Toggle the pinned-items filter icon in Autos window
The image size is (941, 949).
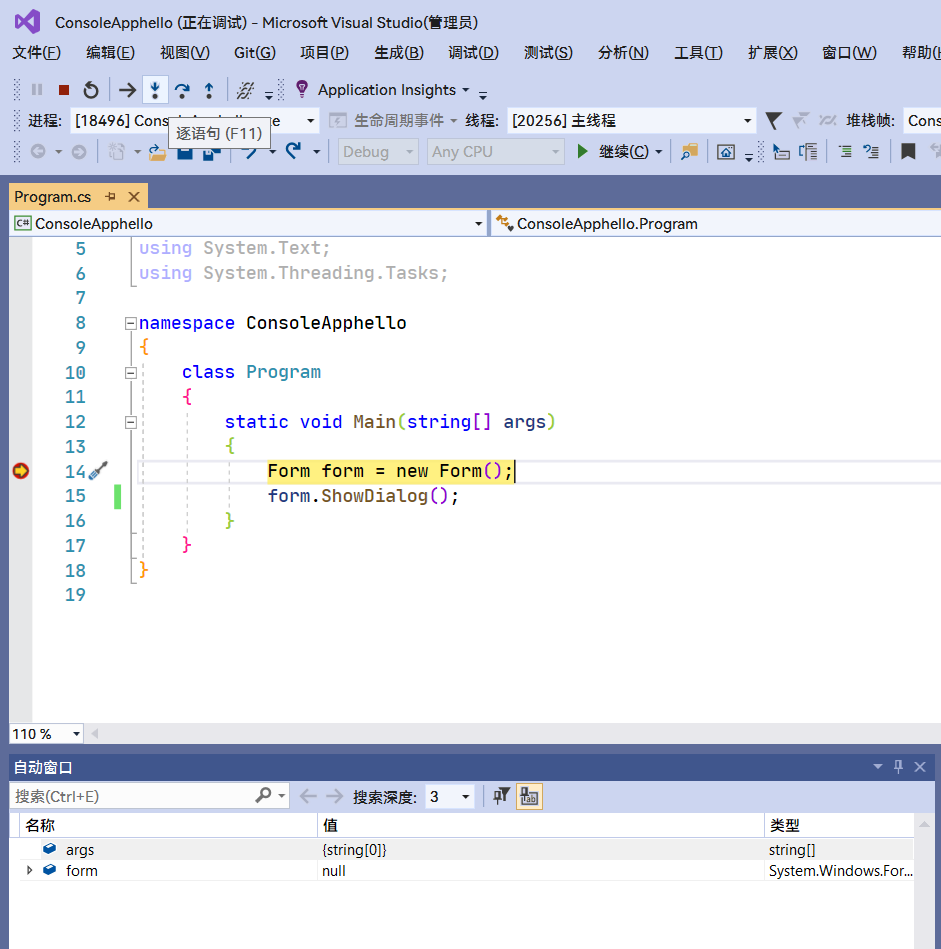pyautogui.click(x=500, y=796)
